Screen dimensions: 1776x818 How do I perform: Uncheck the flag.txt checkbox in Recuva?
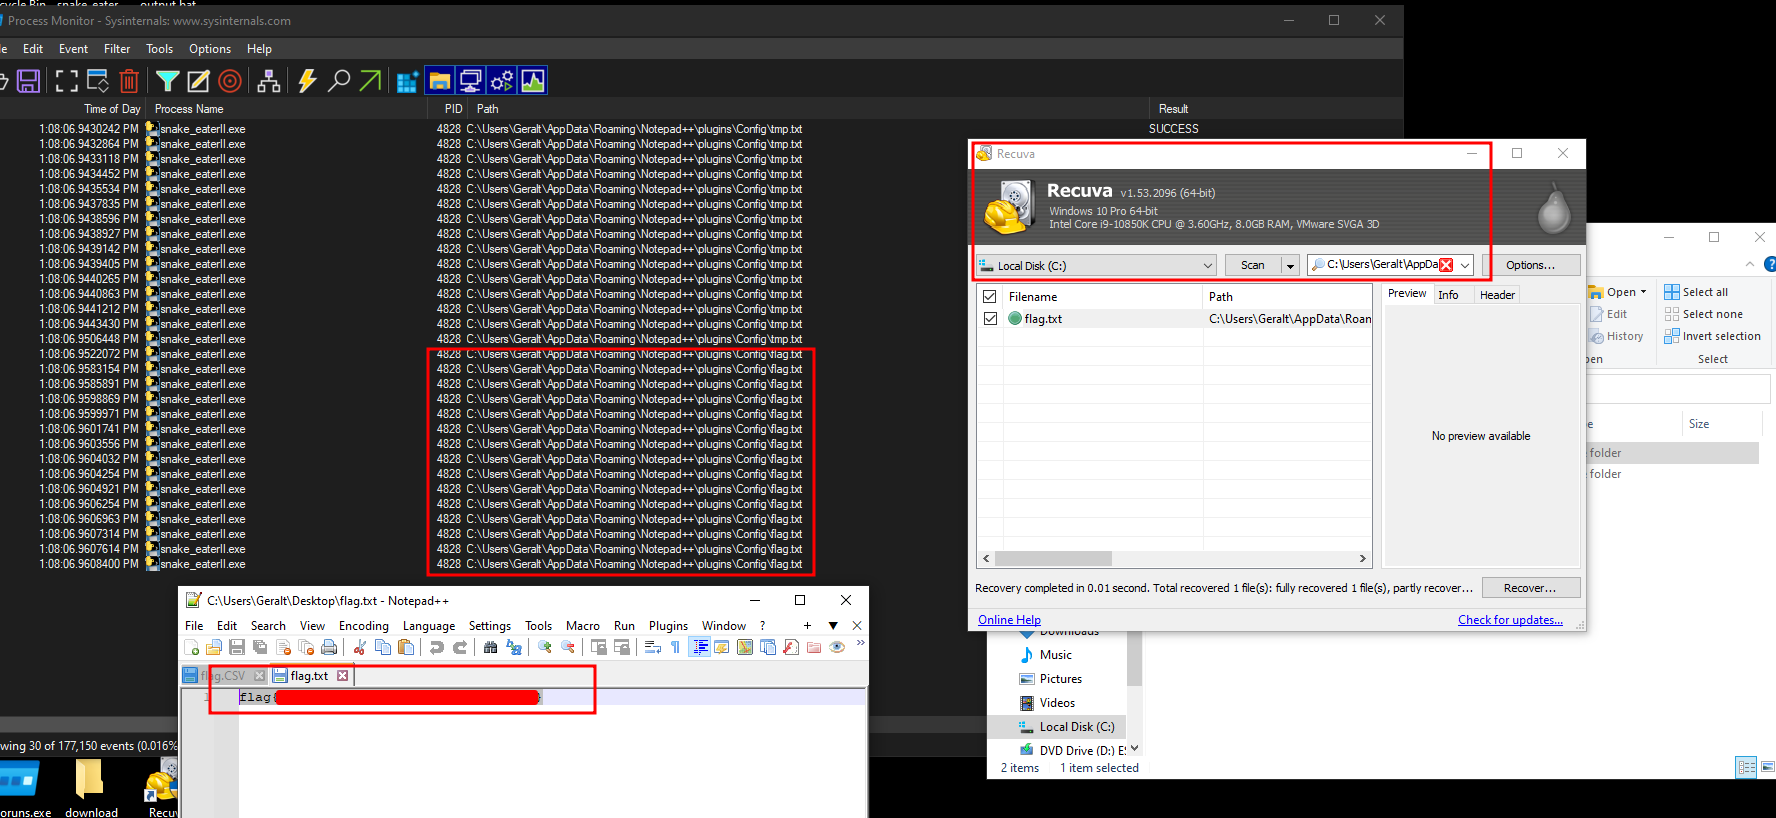point(990,319)
